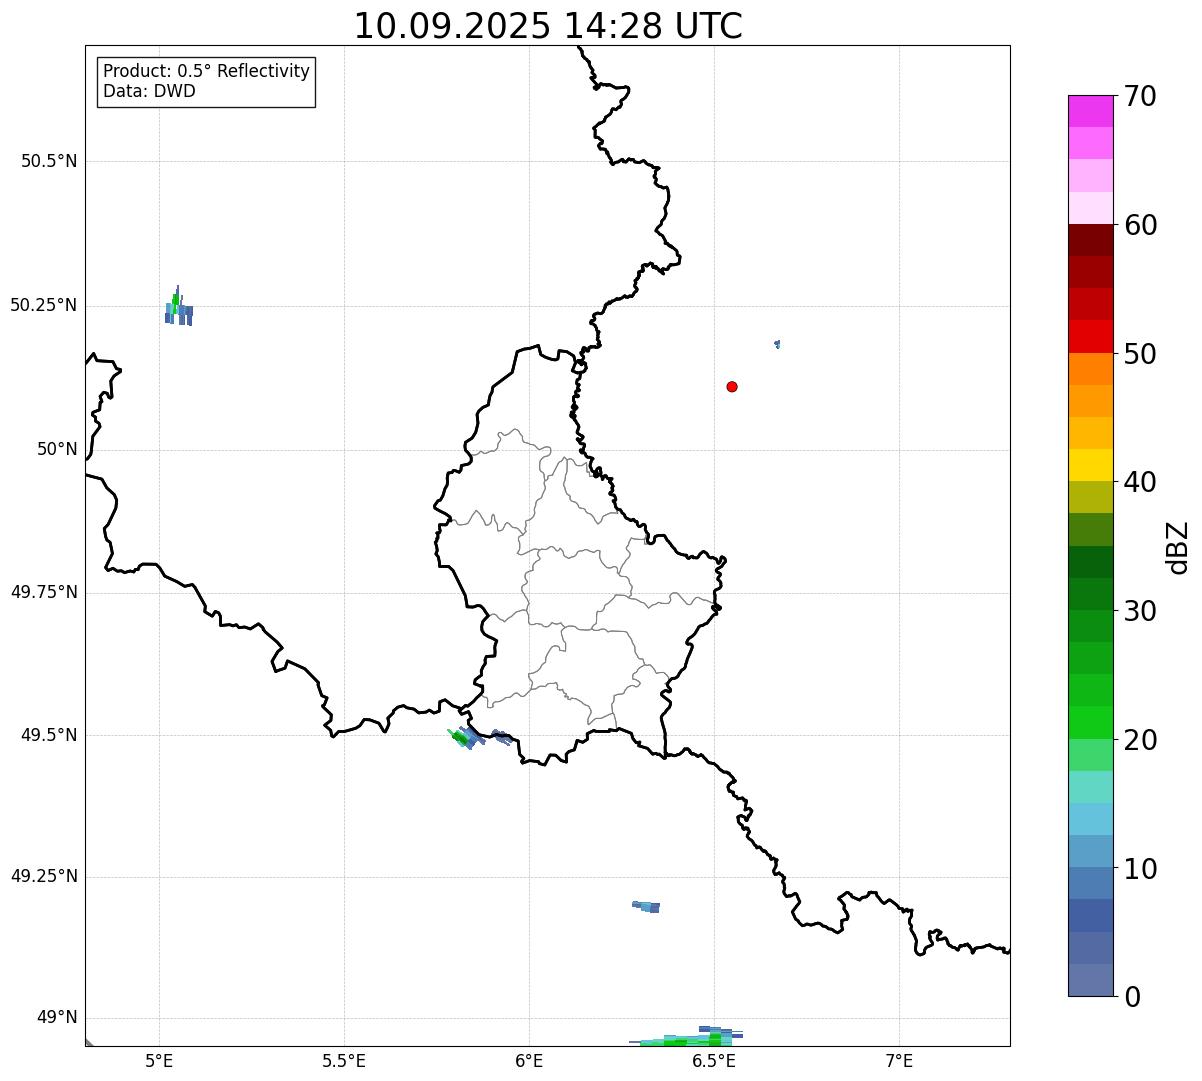Pick the bright green swatch just above 20

(x=1090, y=722)
